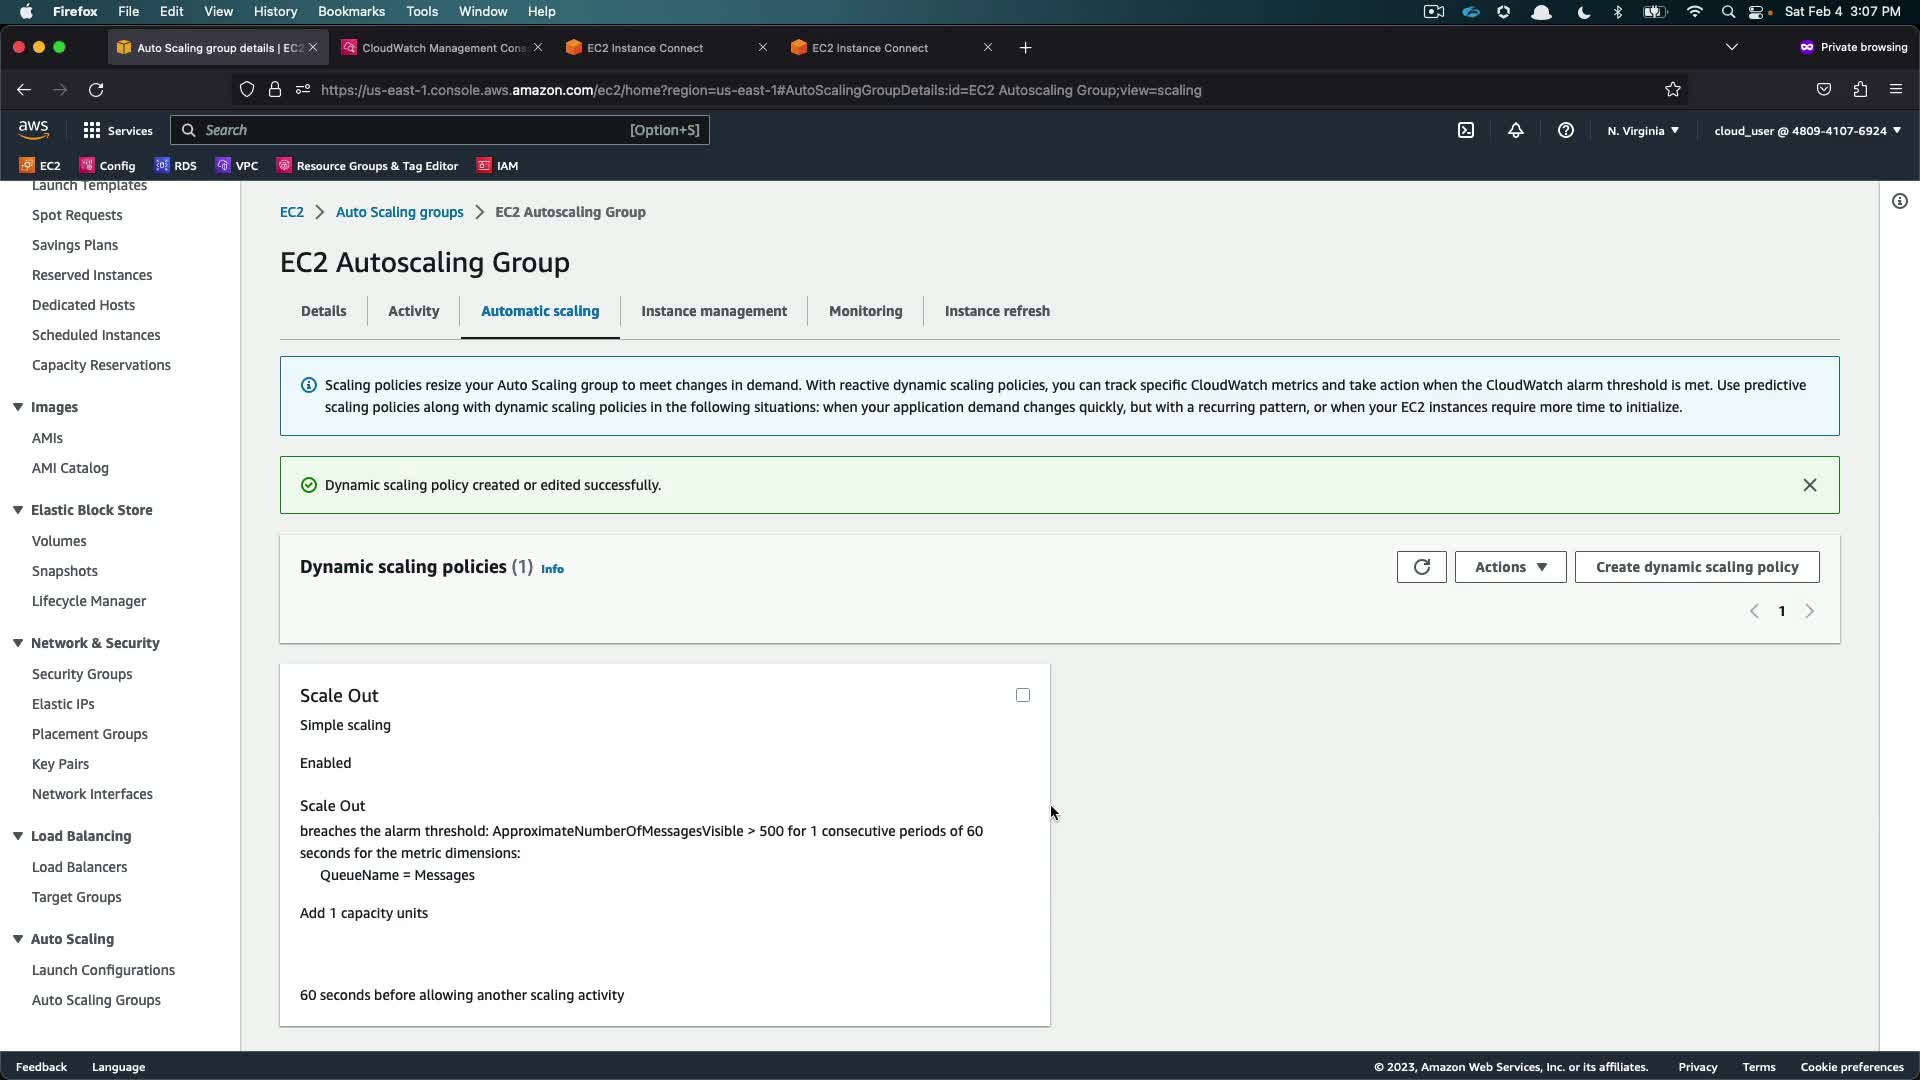Screen dimensions: 1920x1080
Task: Click the refresh scaling policies button
Action: coord(1421,567)
